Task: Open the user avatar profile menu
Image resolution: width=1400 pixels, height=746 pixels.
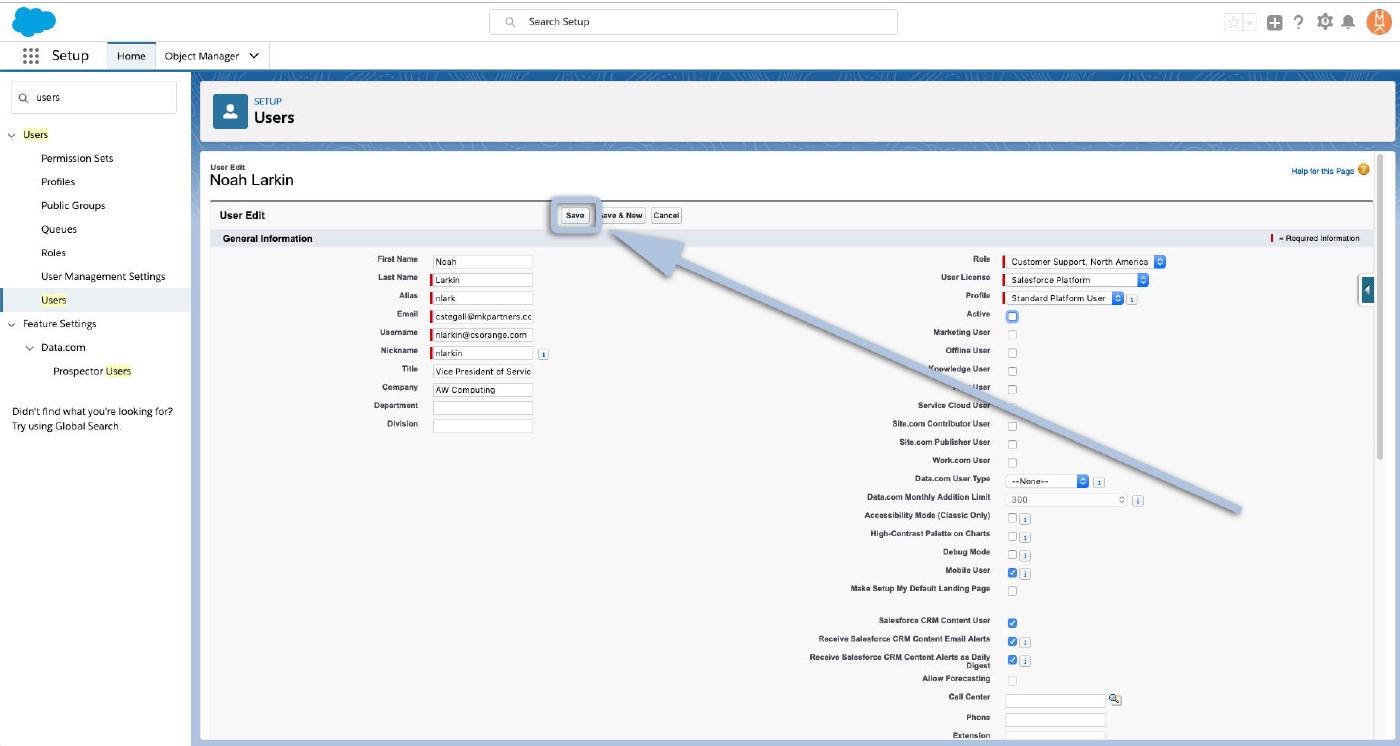Action: 1378,22
